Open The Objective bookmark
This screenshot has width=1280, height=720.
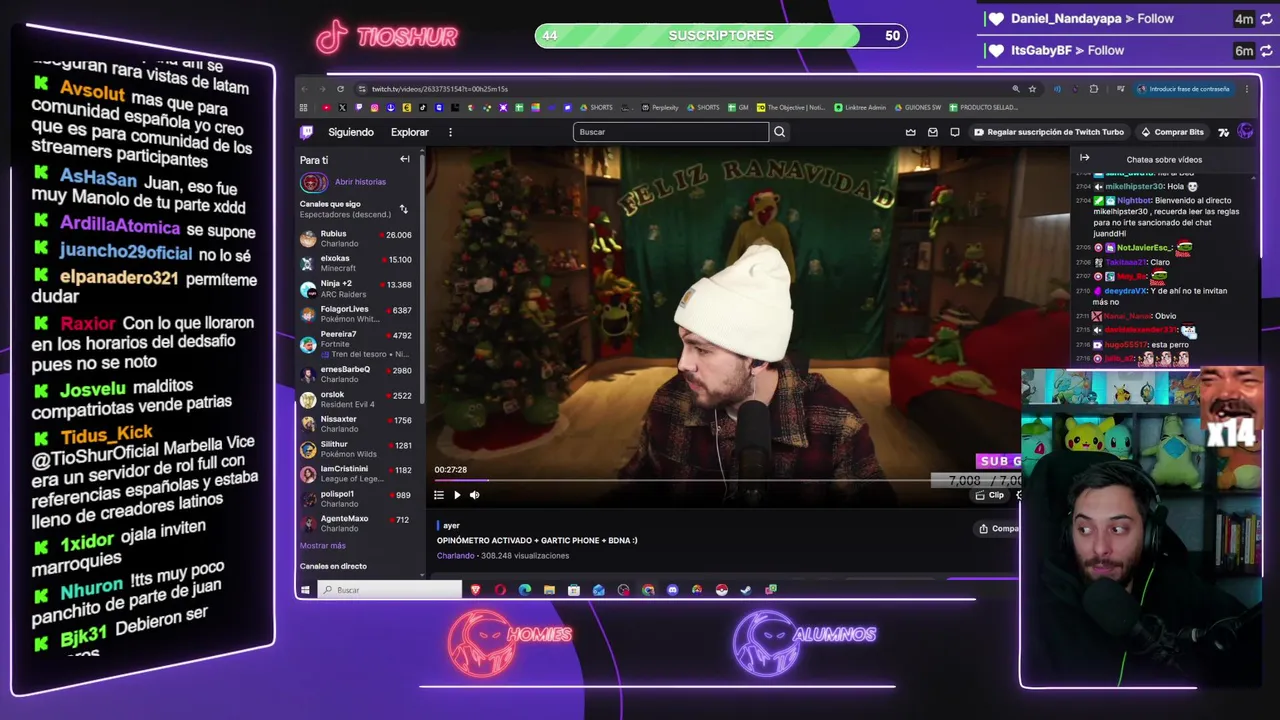point(791,107)
